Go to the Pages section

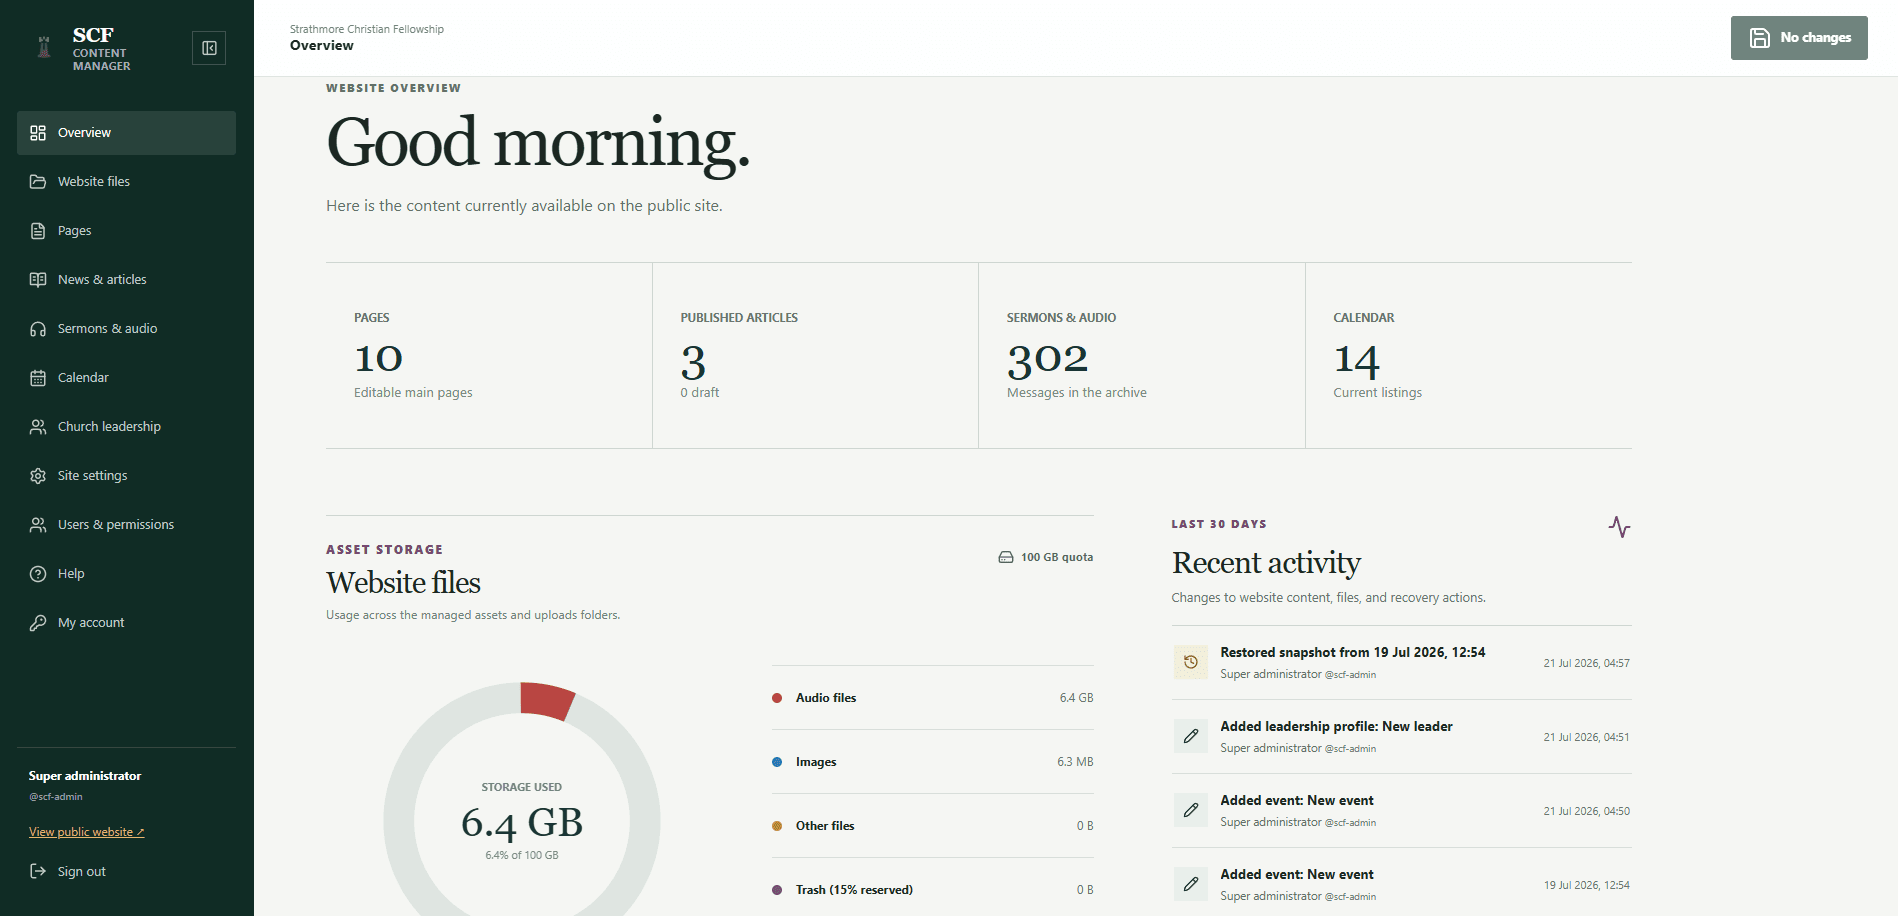[x=126, y=231]
